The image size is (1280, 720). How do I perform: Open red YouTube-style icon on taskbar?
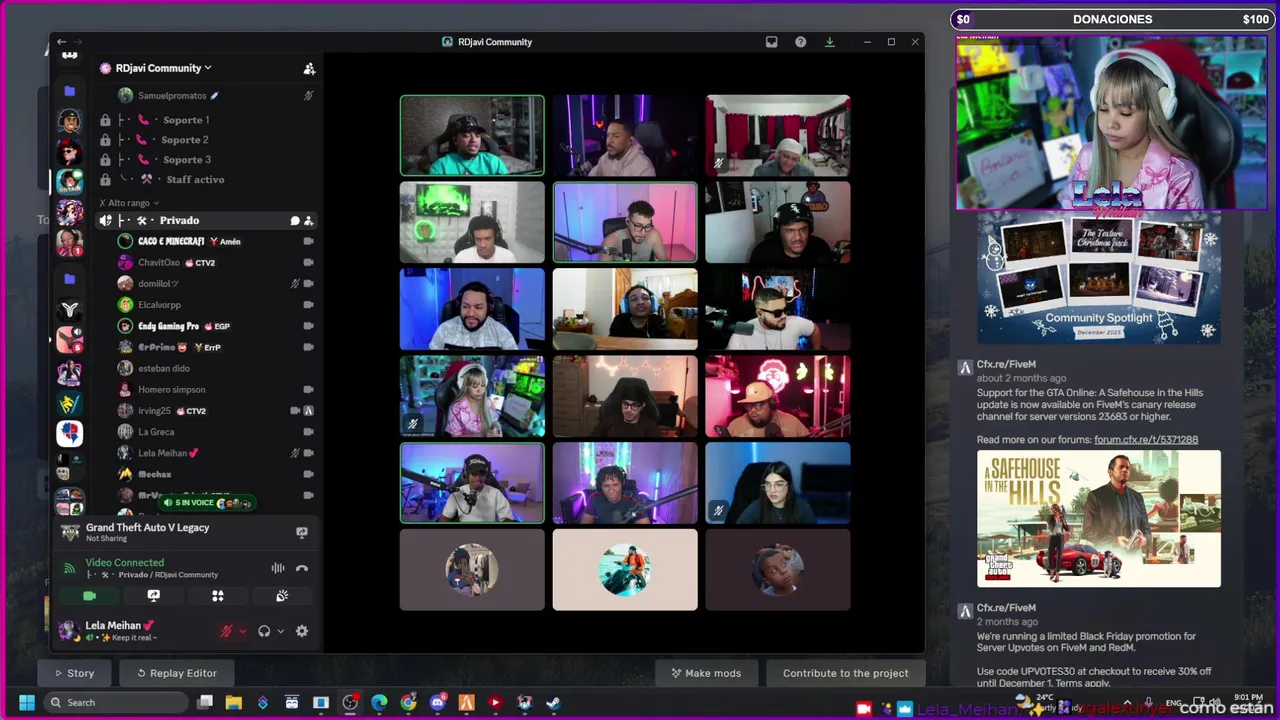[495, 703]
